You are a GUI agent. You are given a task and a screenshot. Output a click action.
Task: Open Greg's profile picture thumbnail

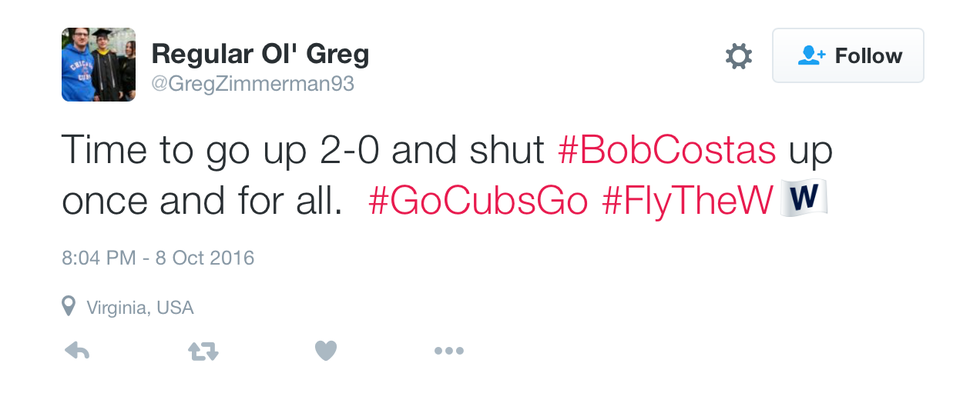coord(98,64)
